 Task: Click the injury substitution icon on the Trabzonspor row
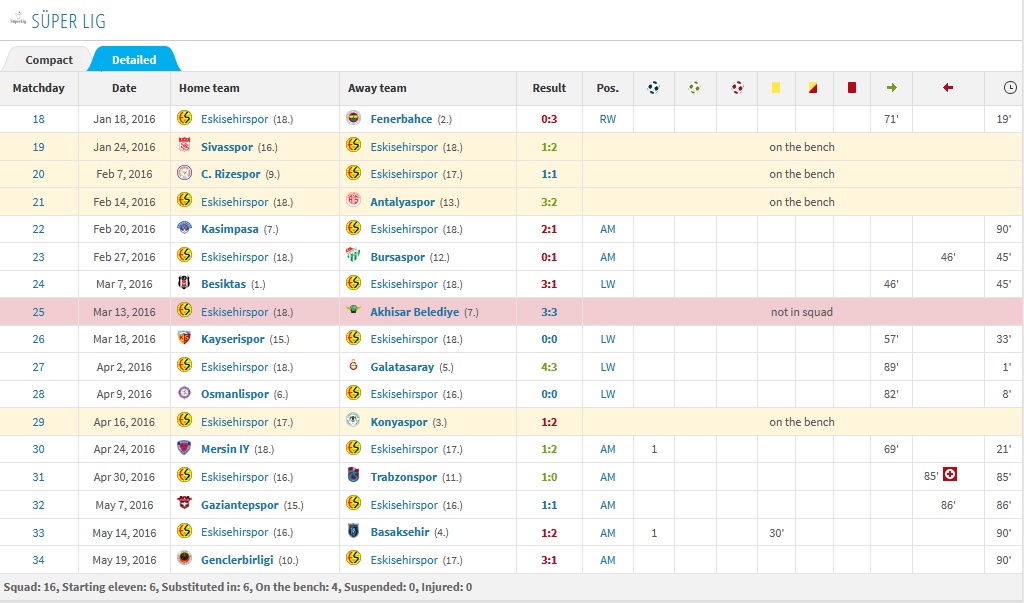(x=950, y=474)
